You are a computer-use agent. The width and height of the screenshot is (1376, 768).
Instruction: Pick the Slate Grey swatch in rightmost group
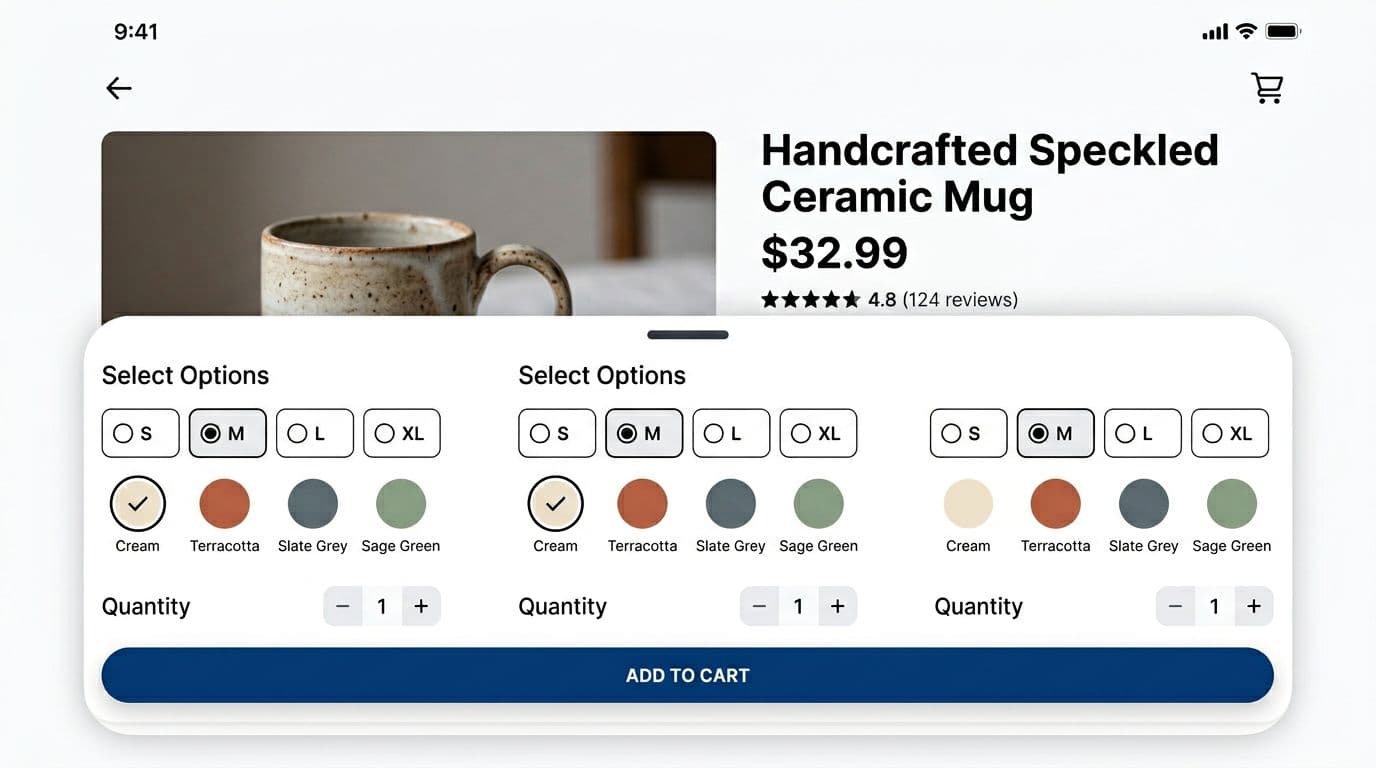1143,504
